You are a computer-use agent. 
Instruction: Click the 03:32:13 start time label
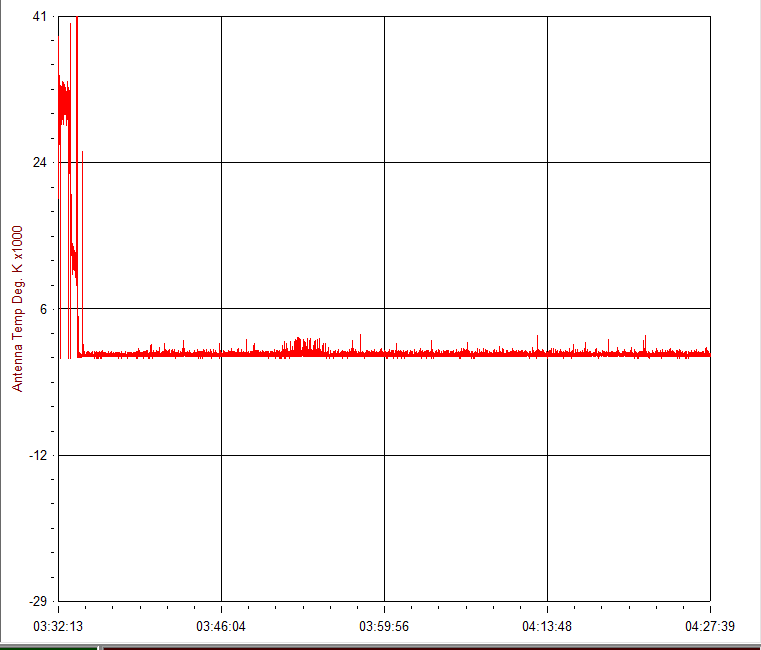point(58,626)
